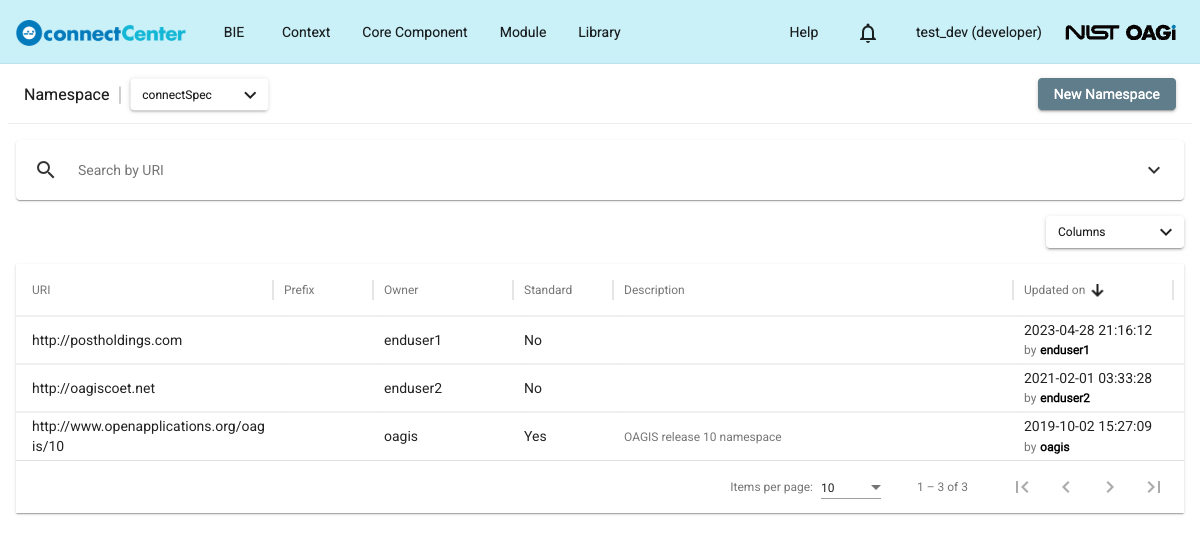Viewport: 1200px width, 560px height.
Task: Open the test_dev (developer) user menu
Action: (978, 32)
